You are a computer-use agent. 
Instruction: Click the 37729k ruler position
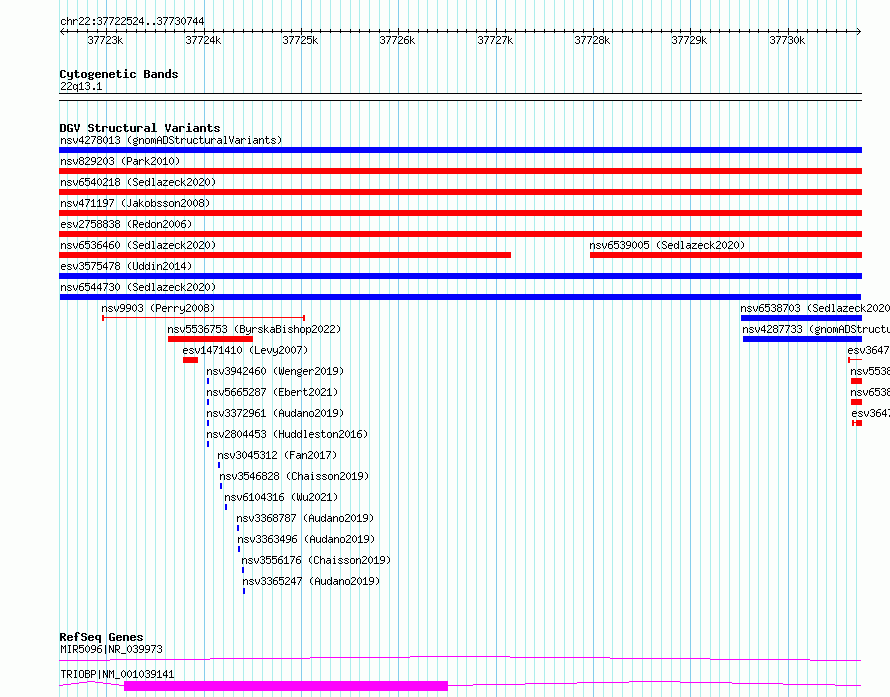tap(689, 40)
